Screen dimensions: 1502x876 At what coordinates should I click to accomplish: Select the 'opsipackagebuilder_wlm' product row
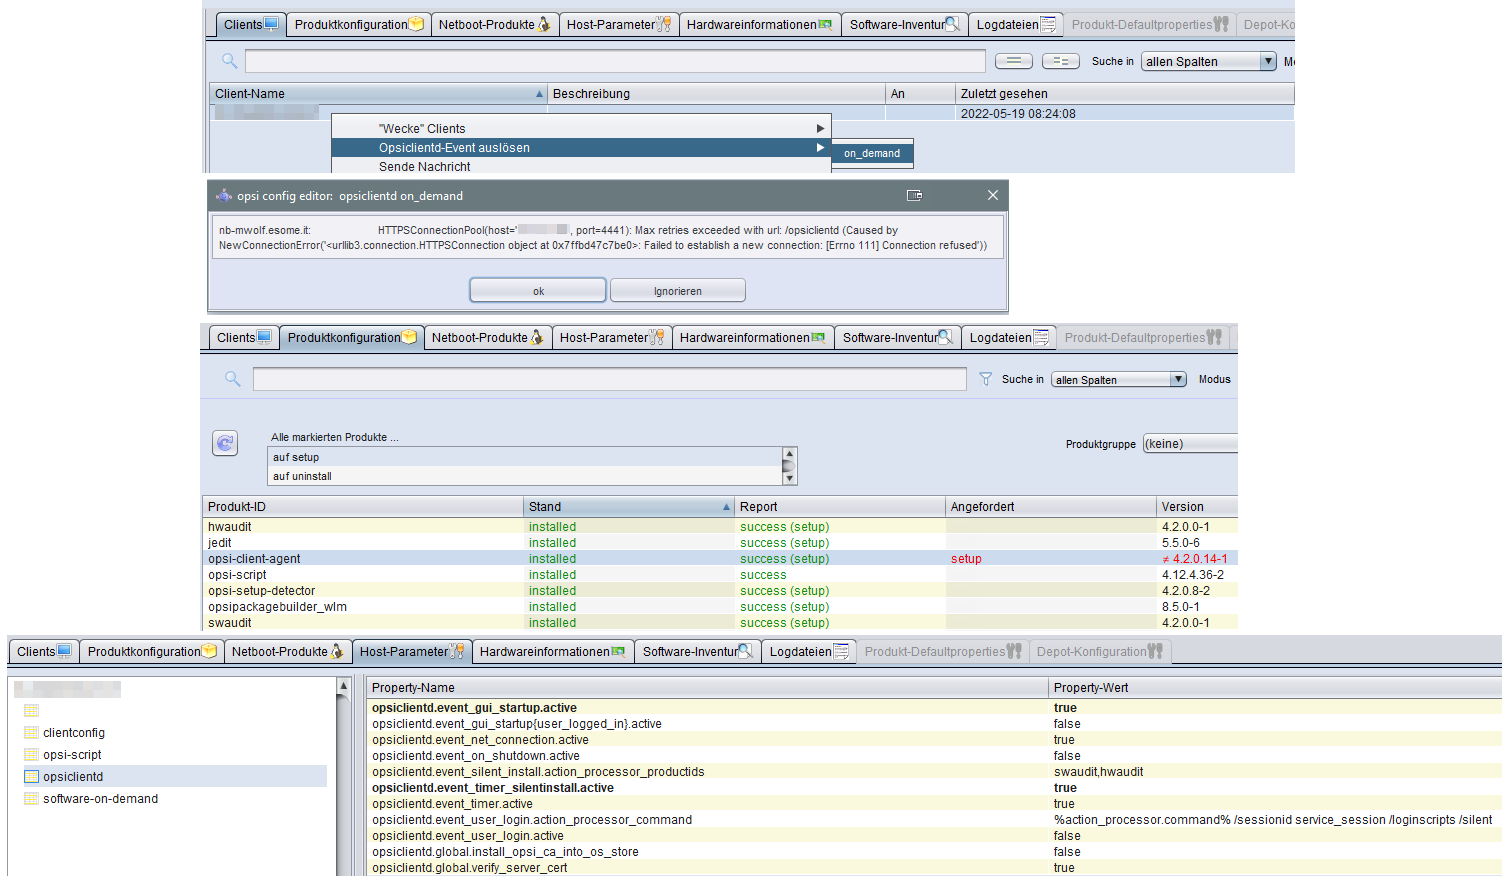click(720, 607)
